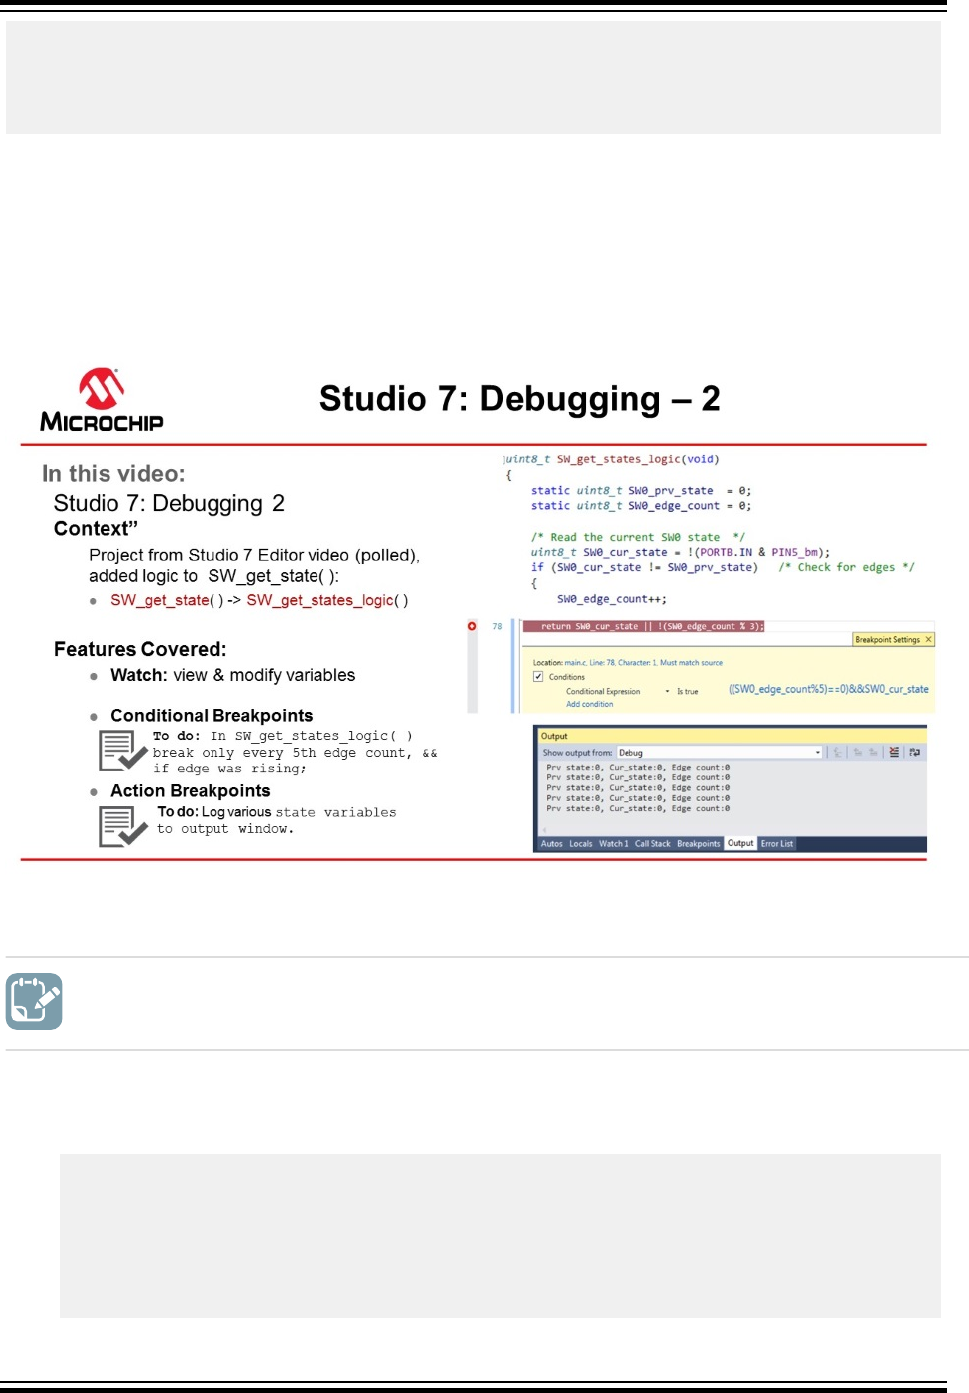Click the checklist icon under Conditional Breakpoints
This screenshot has width=969, height=1393.
coord(123,751)
